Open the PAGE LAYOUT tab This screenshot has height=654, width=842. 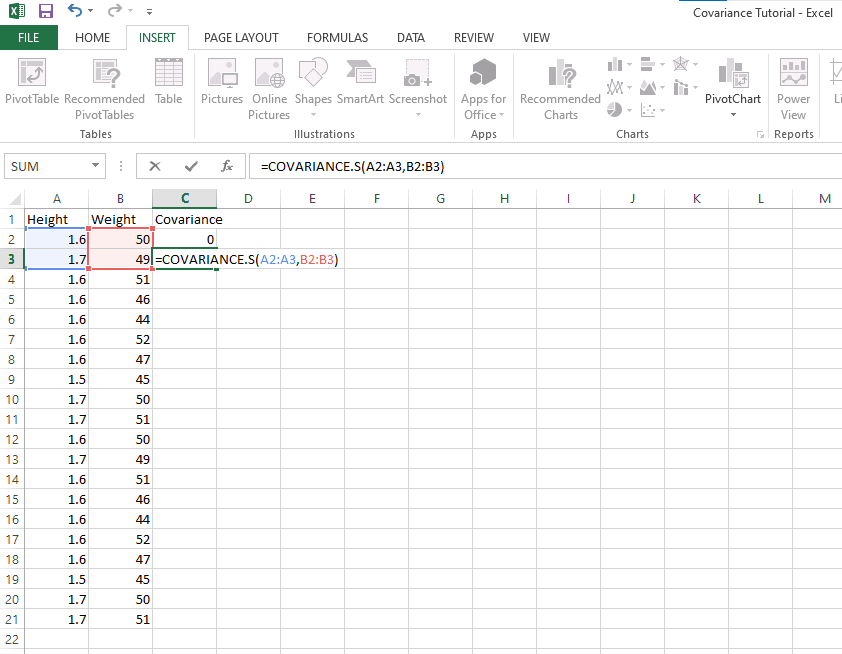241,38
